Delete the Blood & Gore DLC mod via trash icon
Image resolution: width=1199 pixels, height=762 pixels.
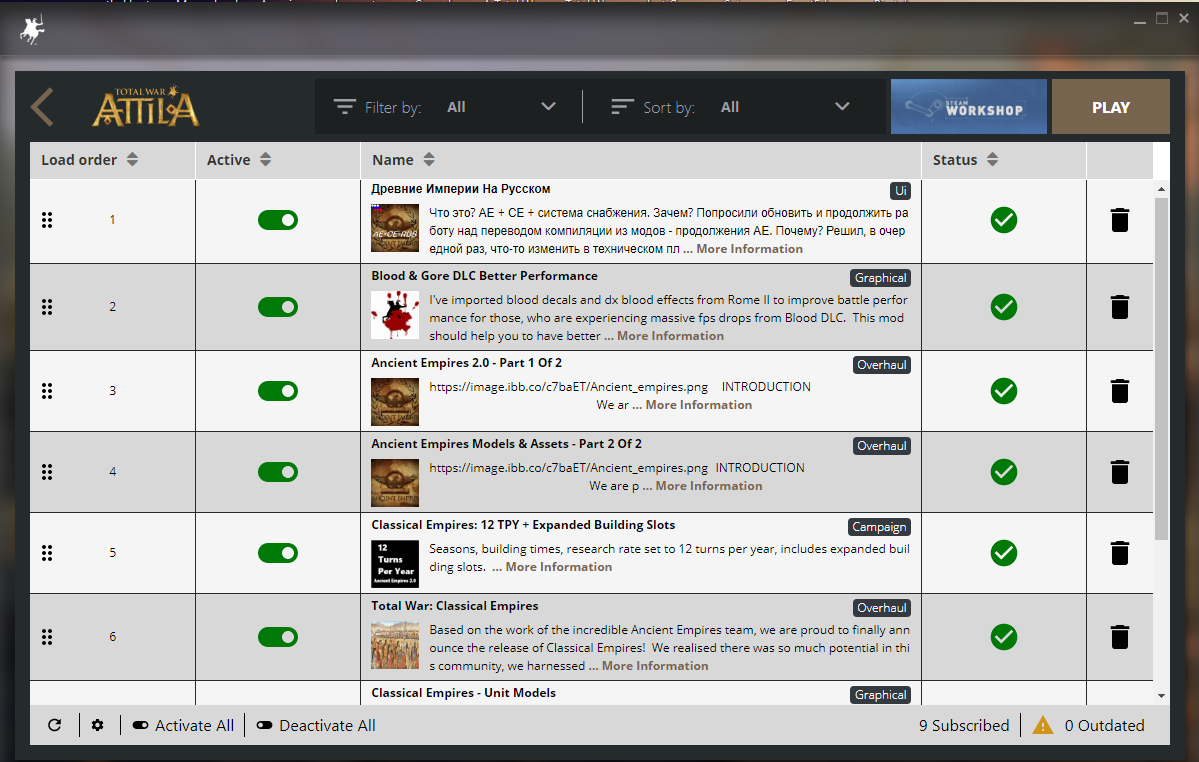click(x=1119, y=307)
